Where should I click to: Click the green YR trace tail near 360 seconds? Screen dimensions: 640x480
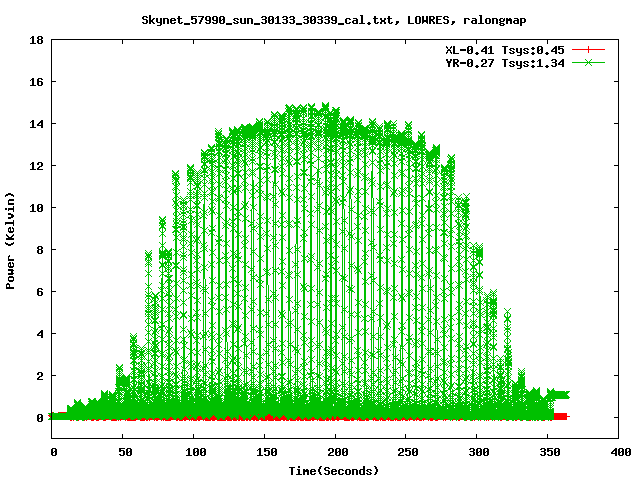point(558,395)
